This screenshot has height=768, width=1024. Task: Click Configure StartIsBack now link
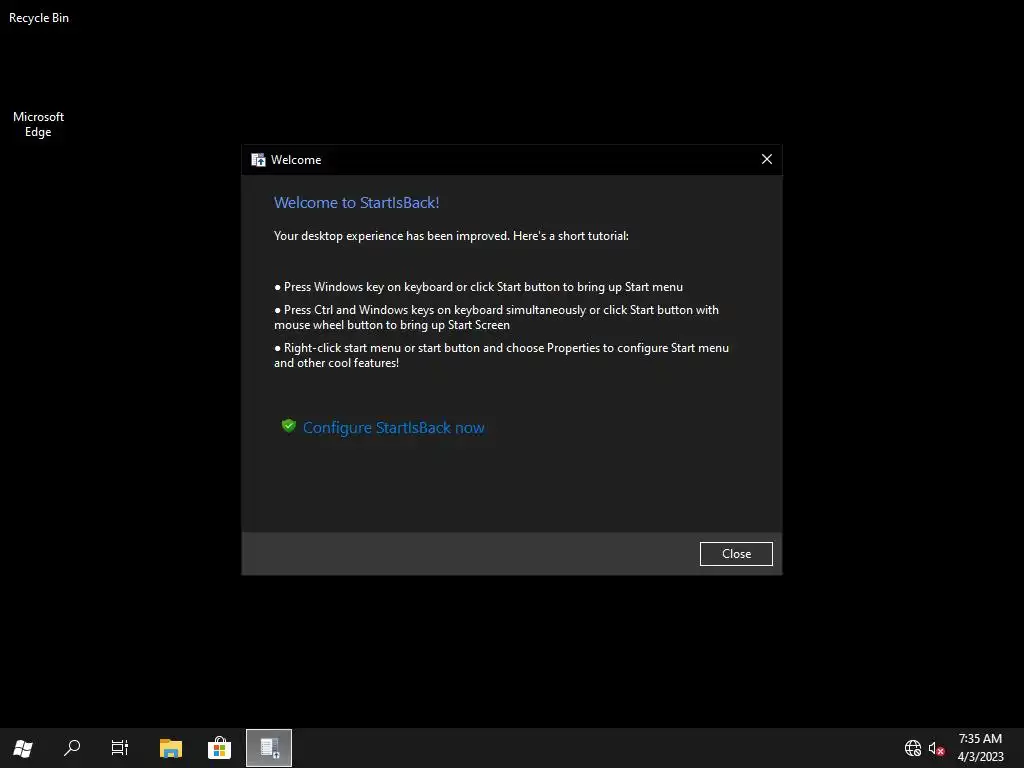[393, 428]
